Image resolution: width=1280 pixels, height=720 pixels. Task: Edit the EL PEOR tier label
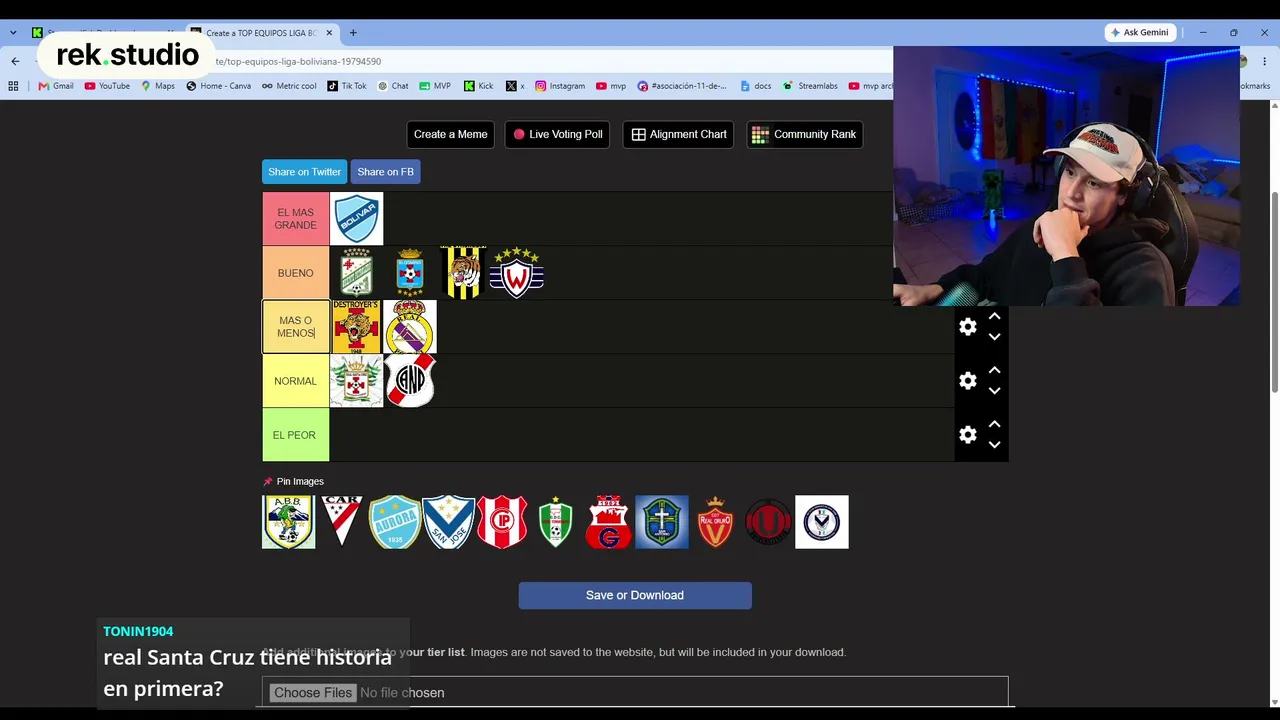pos(296,435)
